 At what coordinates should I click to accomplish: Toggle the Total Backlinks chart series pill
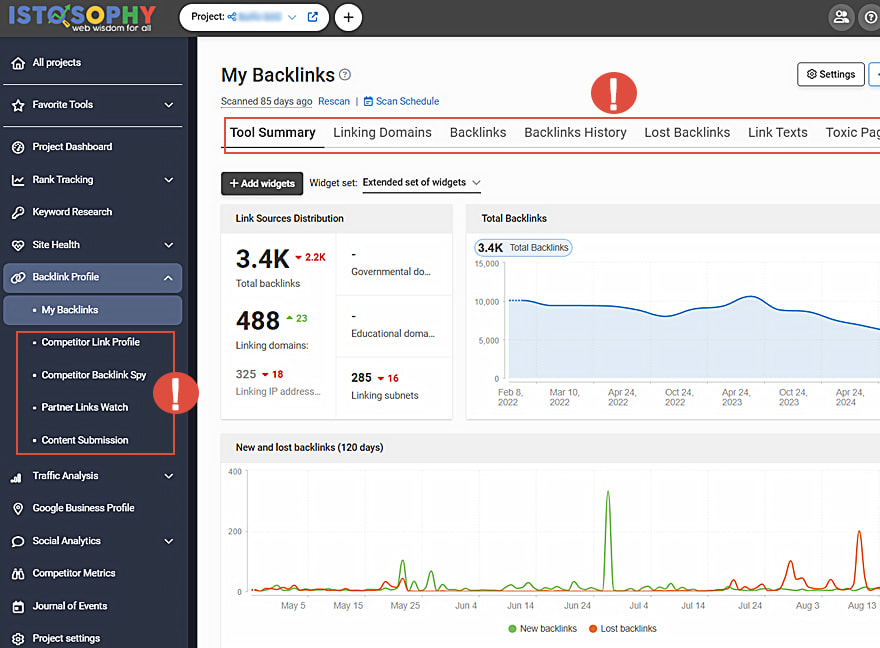[x=524, y=248]
